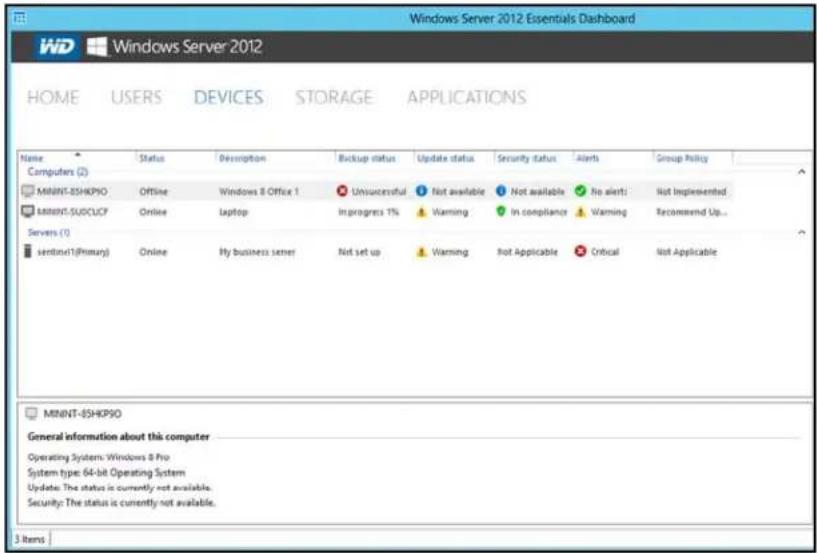Click the computer icon in the details pane
Screen dimensions: 817x553
pos(32,414)
